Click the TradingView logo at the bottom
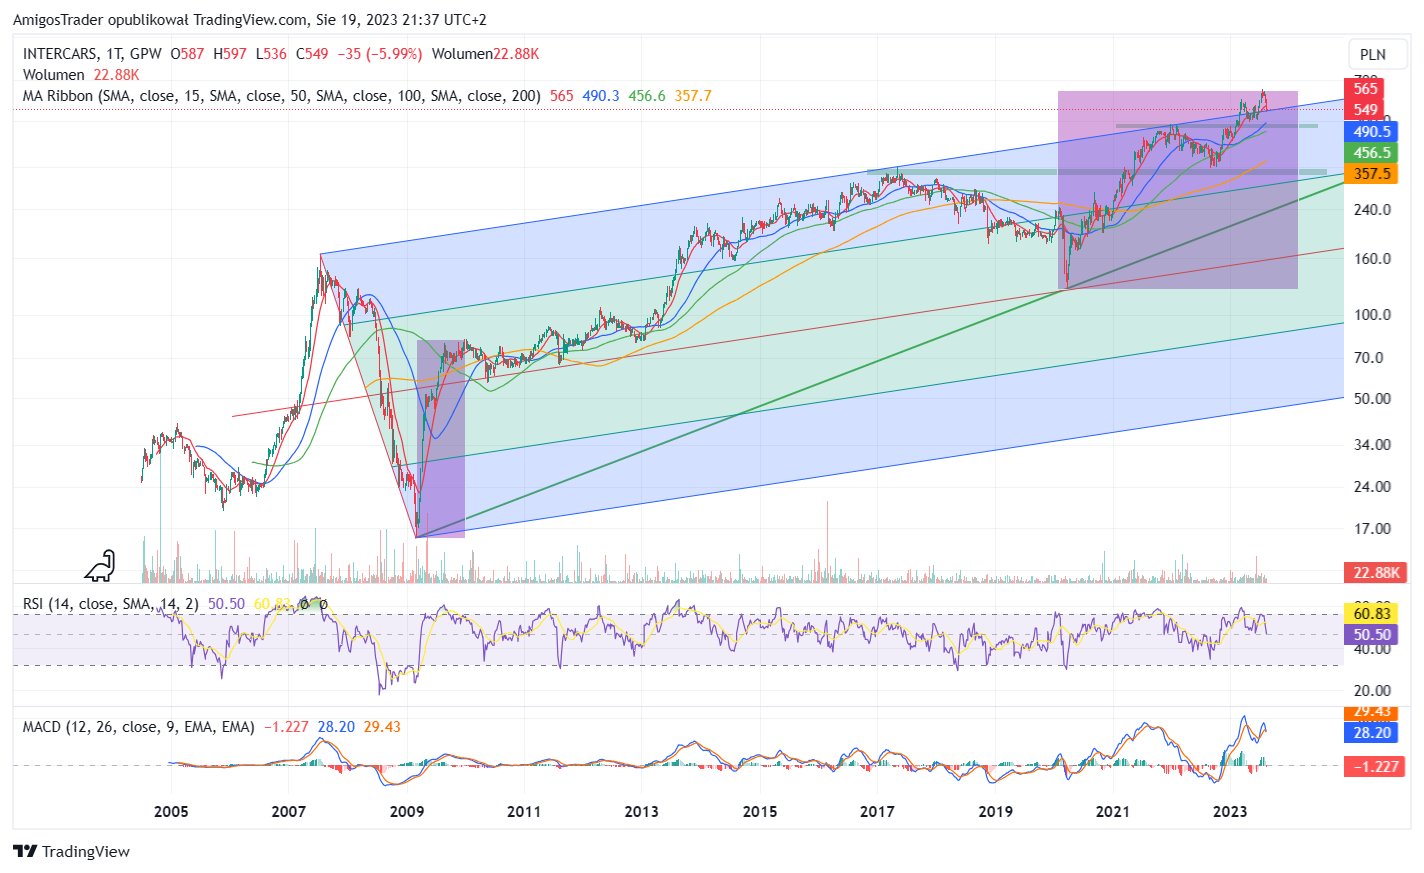The image size is (1424, 873). pos(71,851)
